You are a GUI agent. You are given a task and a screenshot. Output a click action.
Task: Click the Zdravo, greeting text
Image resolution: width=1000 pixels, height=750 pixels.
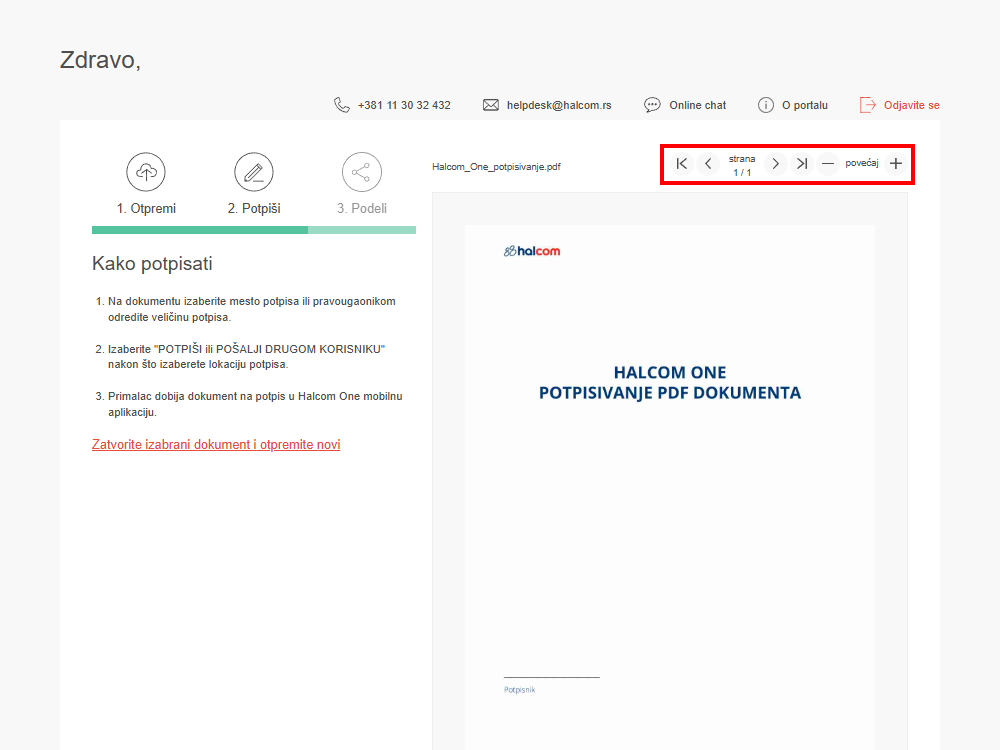tap(100, 60)
